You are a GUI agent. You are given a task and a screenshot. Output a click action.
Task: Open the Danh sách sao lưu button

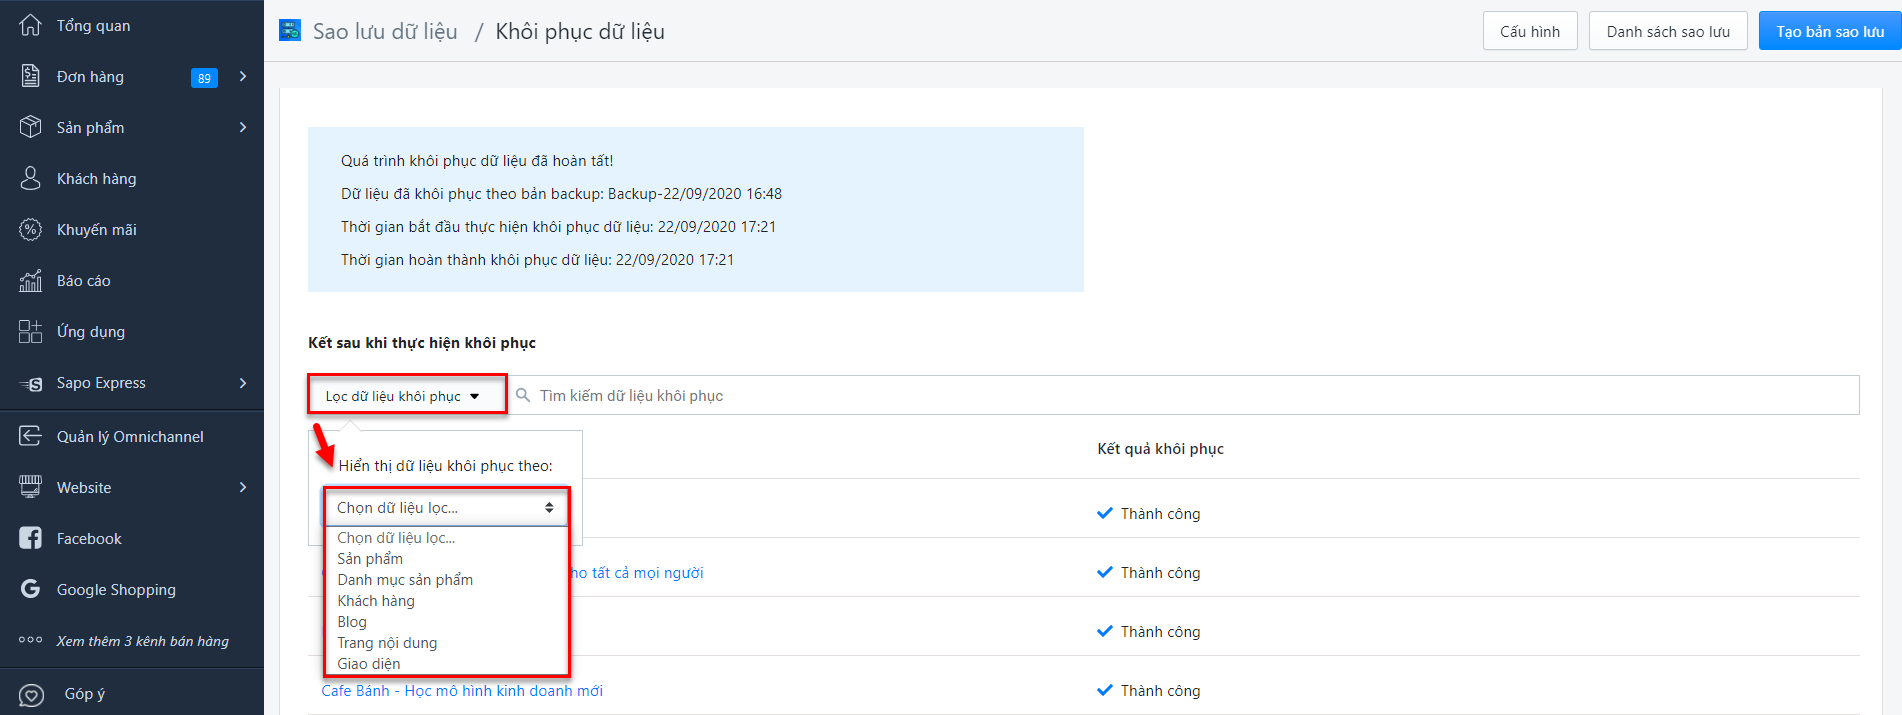pyautogui.click(x=1667, y=31)
